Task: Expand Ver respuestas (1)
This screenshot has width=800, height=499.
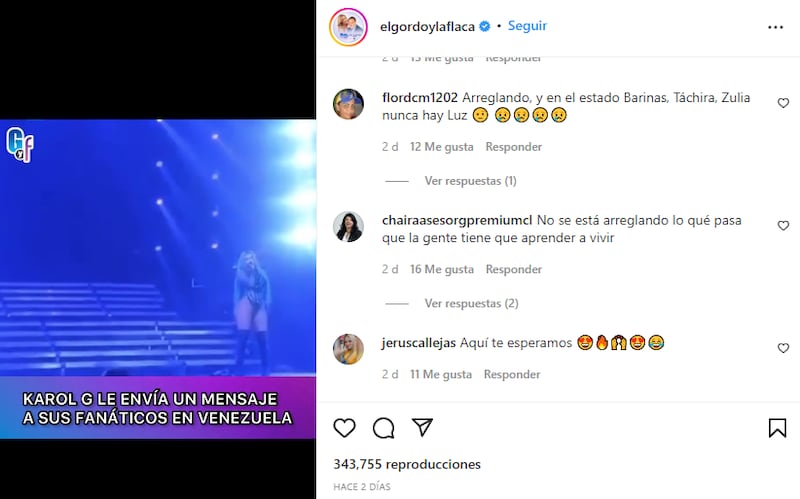Action: pyautogui.click(x=470, y=181)
